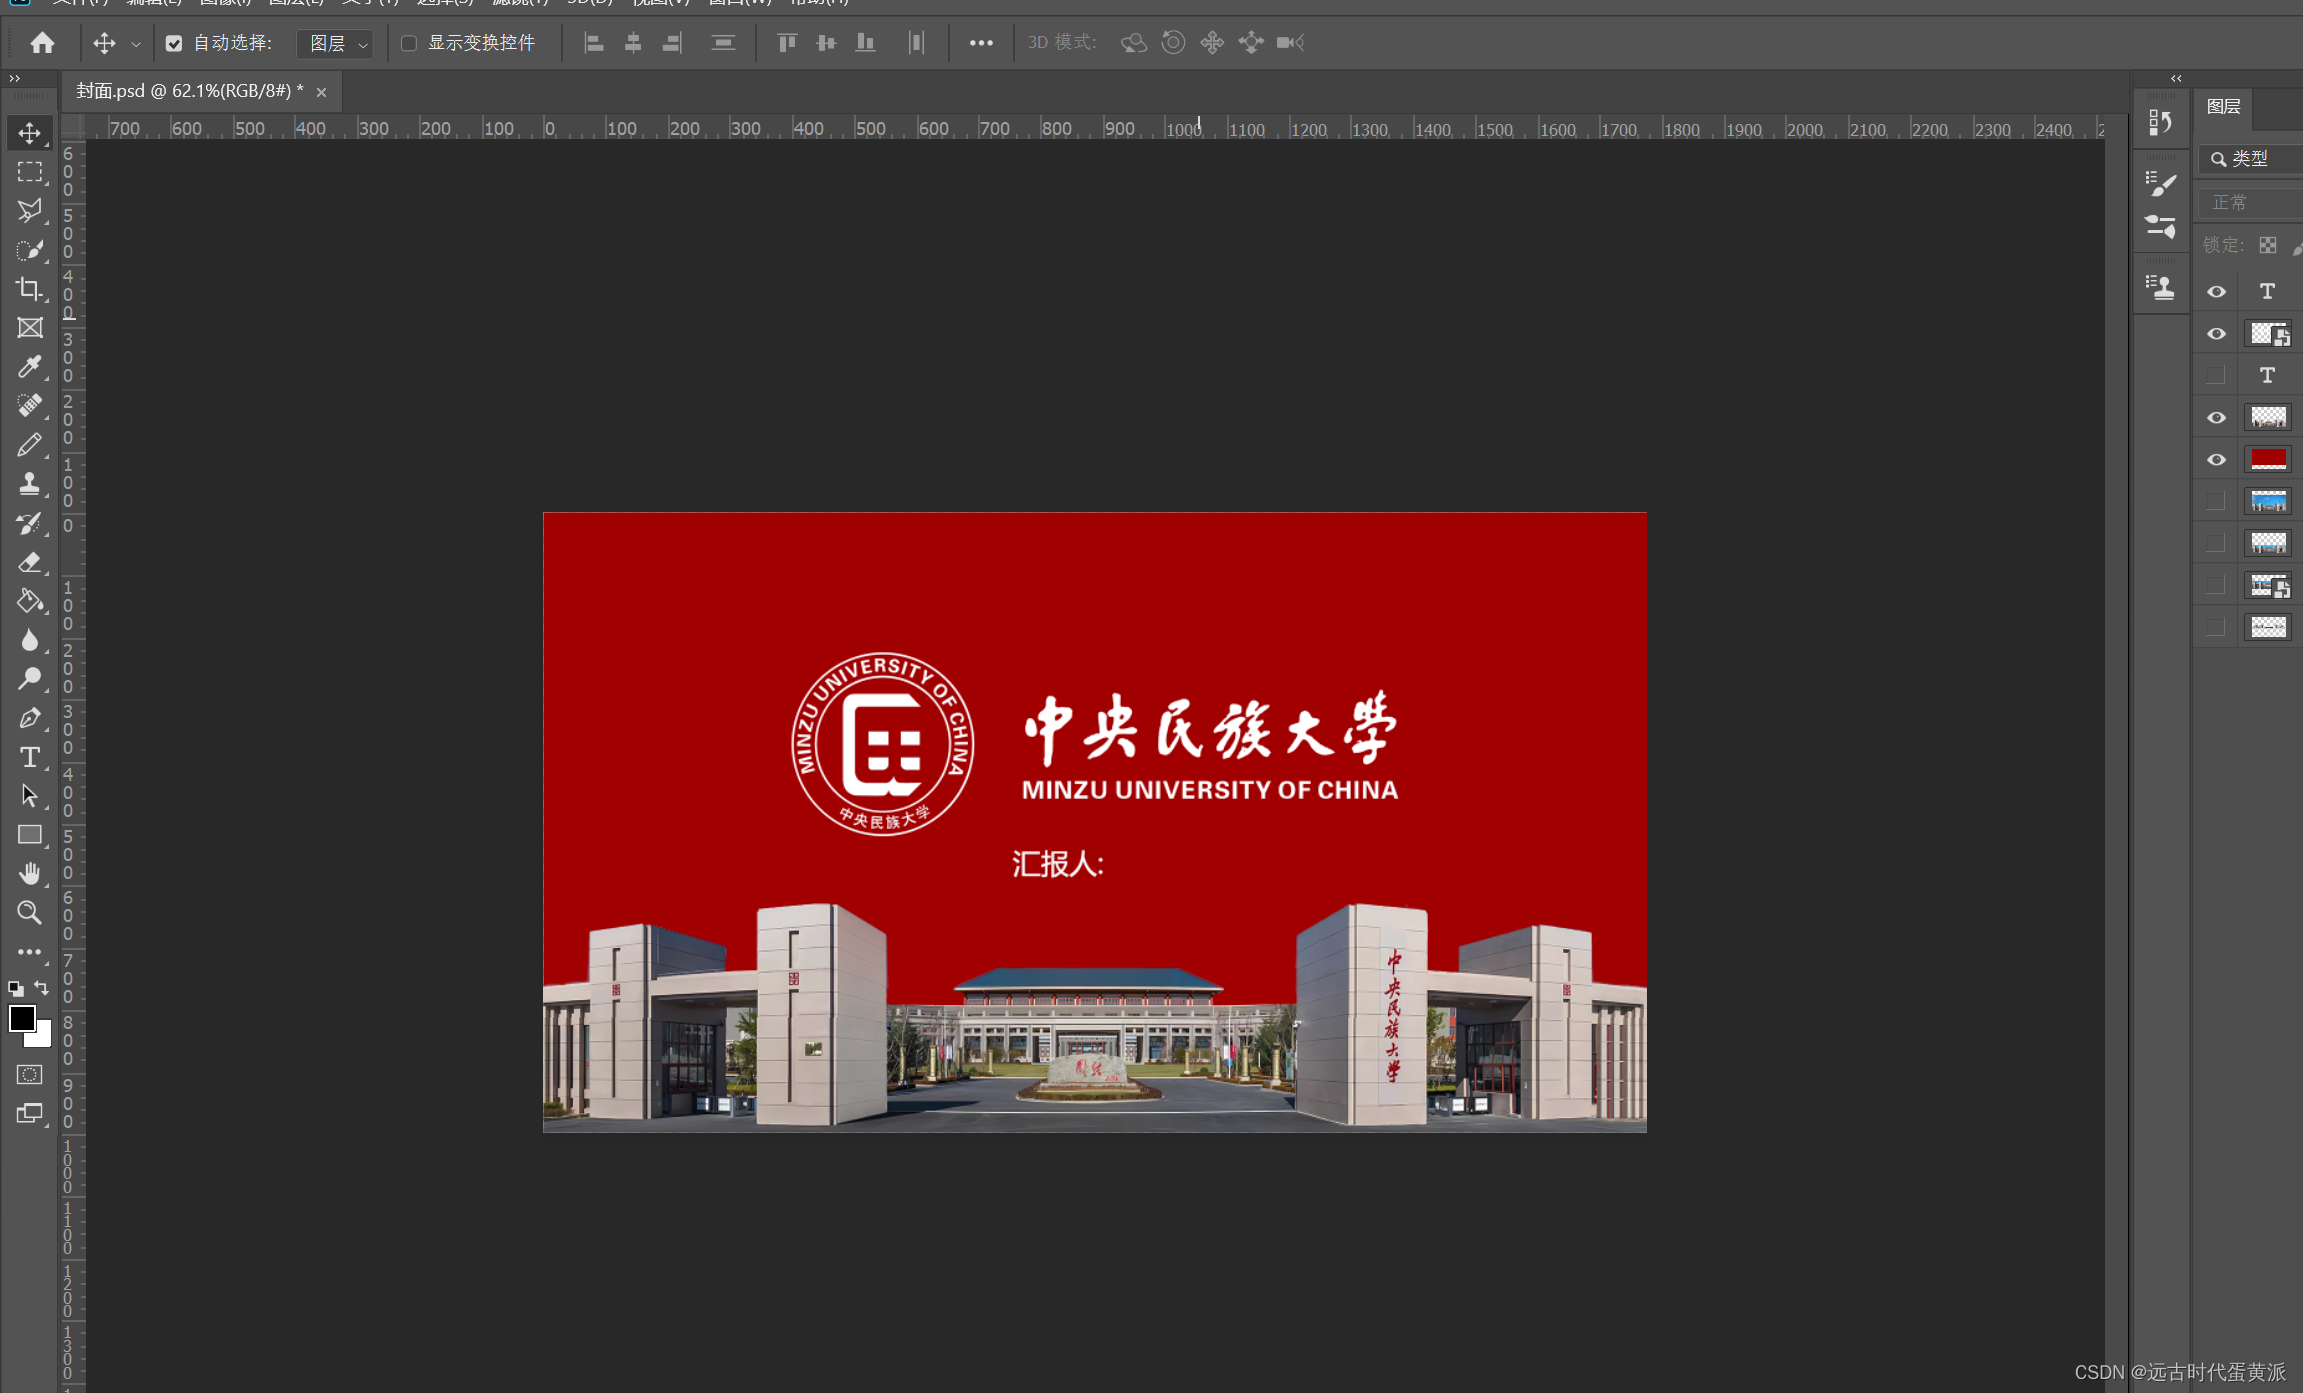Viewport: 2303px width, 1393px height.
Task: Hide the red fill layer via eye icon
Action: [x=2216, y=459]
